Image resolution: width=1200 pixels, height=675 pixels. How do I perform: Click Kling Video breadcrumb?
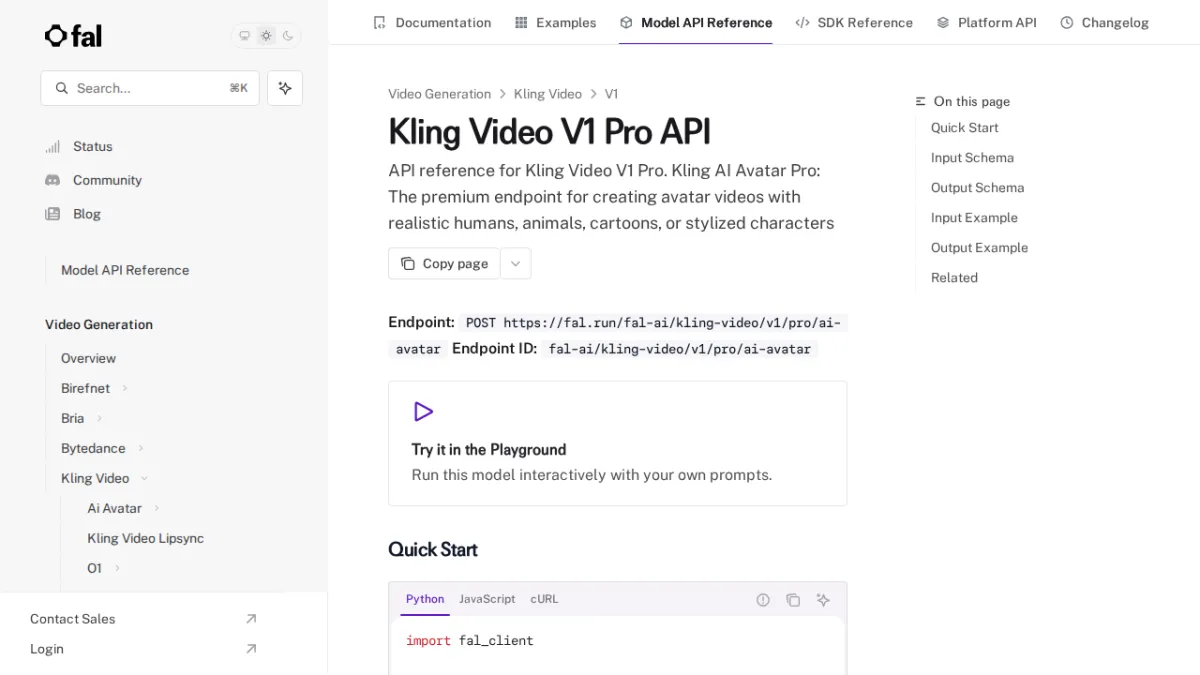(547, 94)
